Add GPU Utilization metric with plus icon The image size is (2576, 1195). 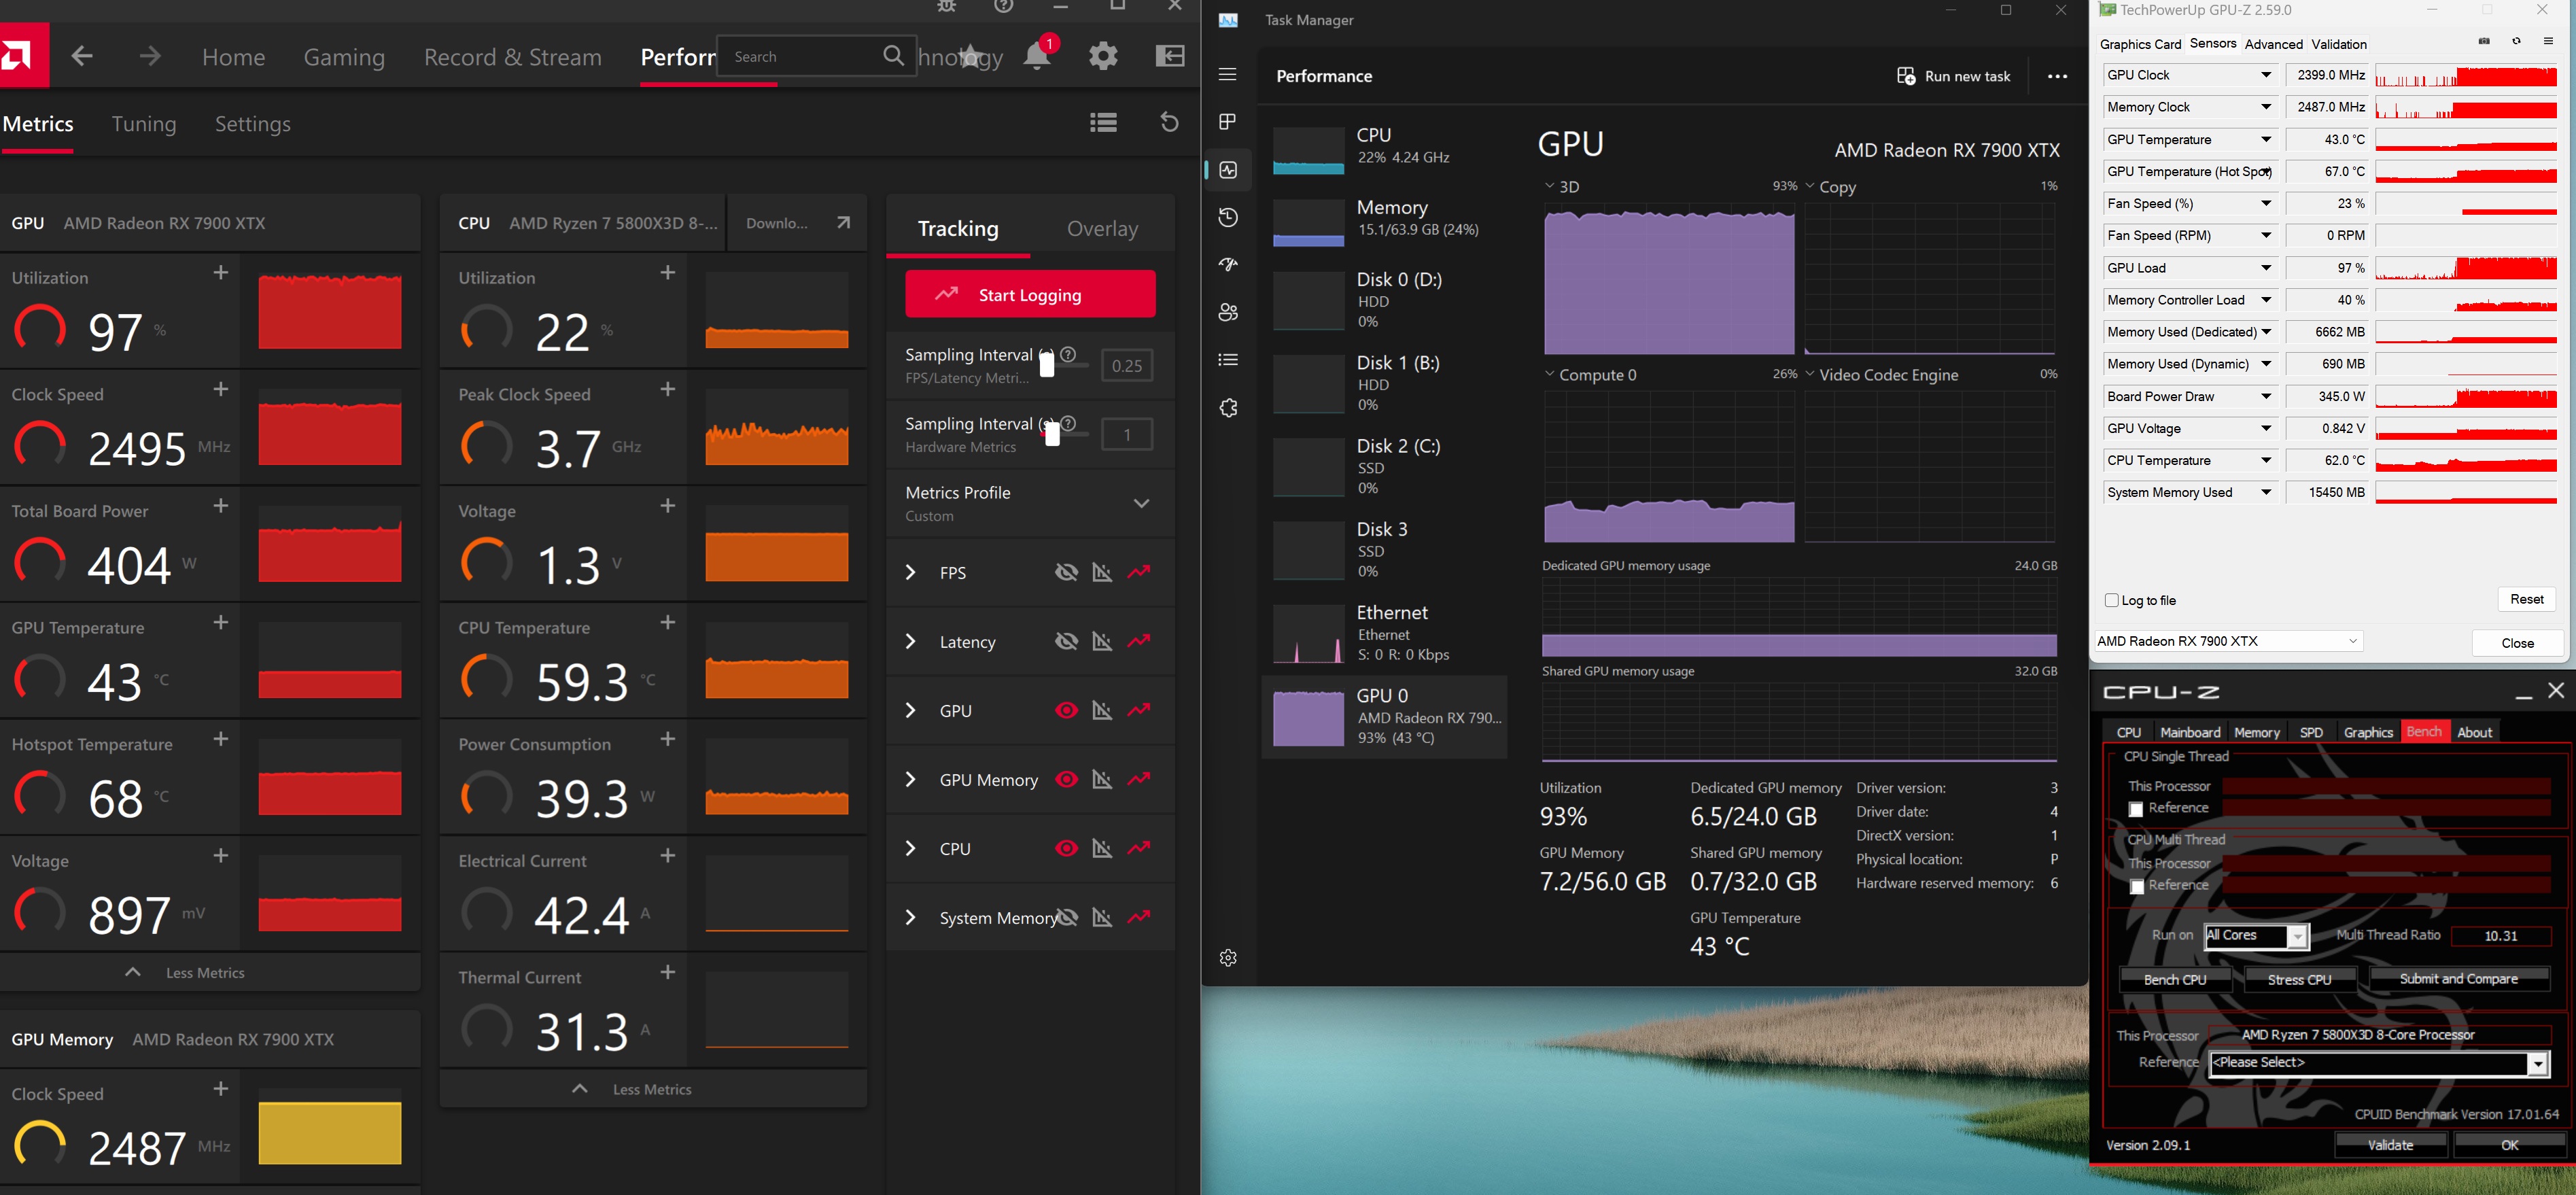[221, 273]
